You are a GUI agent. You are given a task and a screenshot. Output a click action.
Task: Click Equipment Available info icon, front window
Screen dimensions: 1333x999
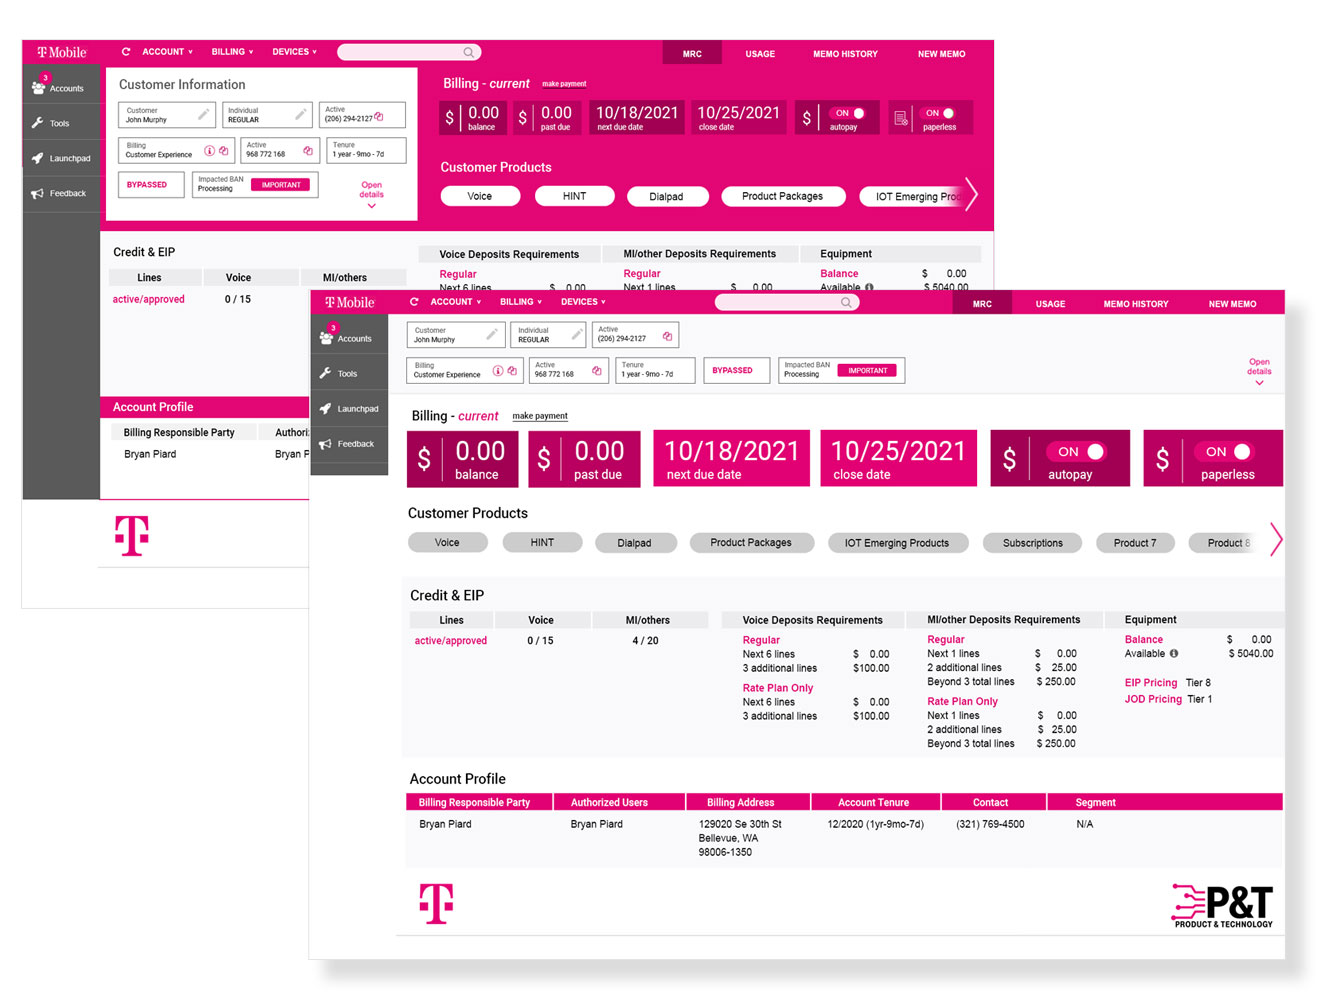click(x=1174, y=654)
